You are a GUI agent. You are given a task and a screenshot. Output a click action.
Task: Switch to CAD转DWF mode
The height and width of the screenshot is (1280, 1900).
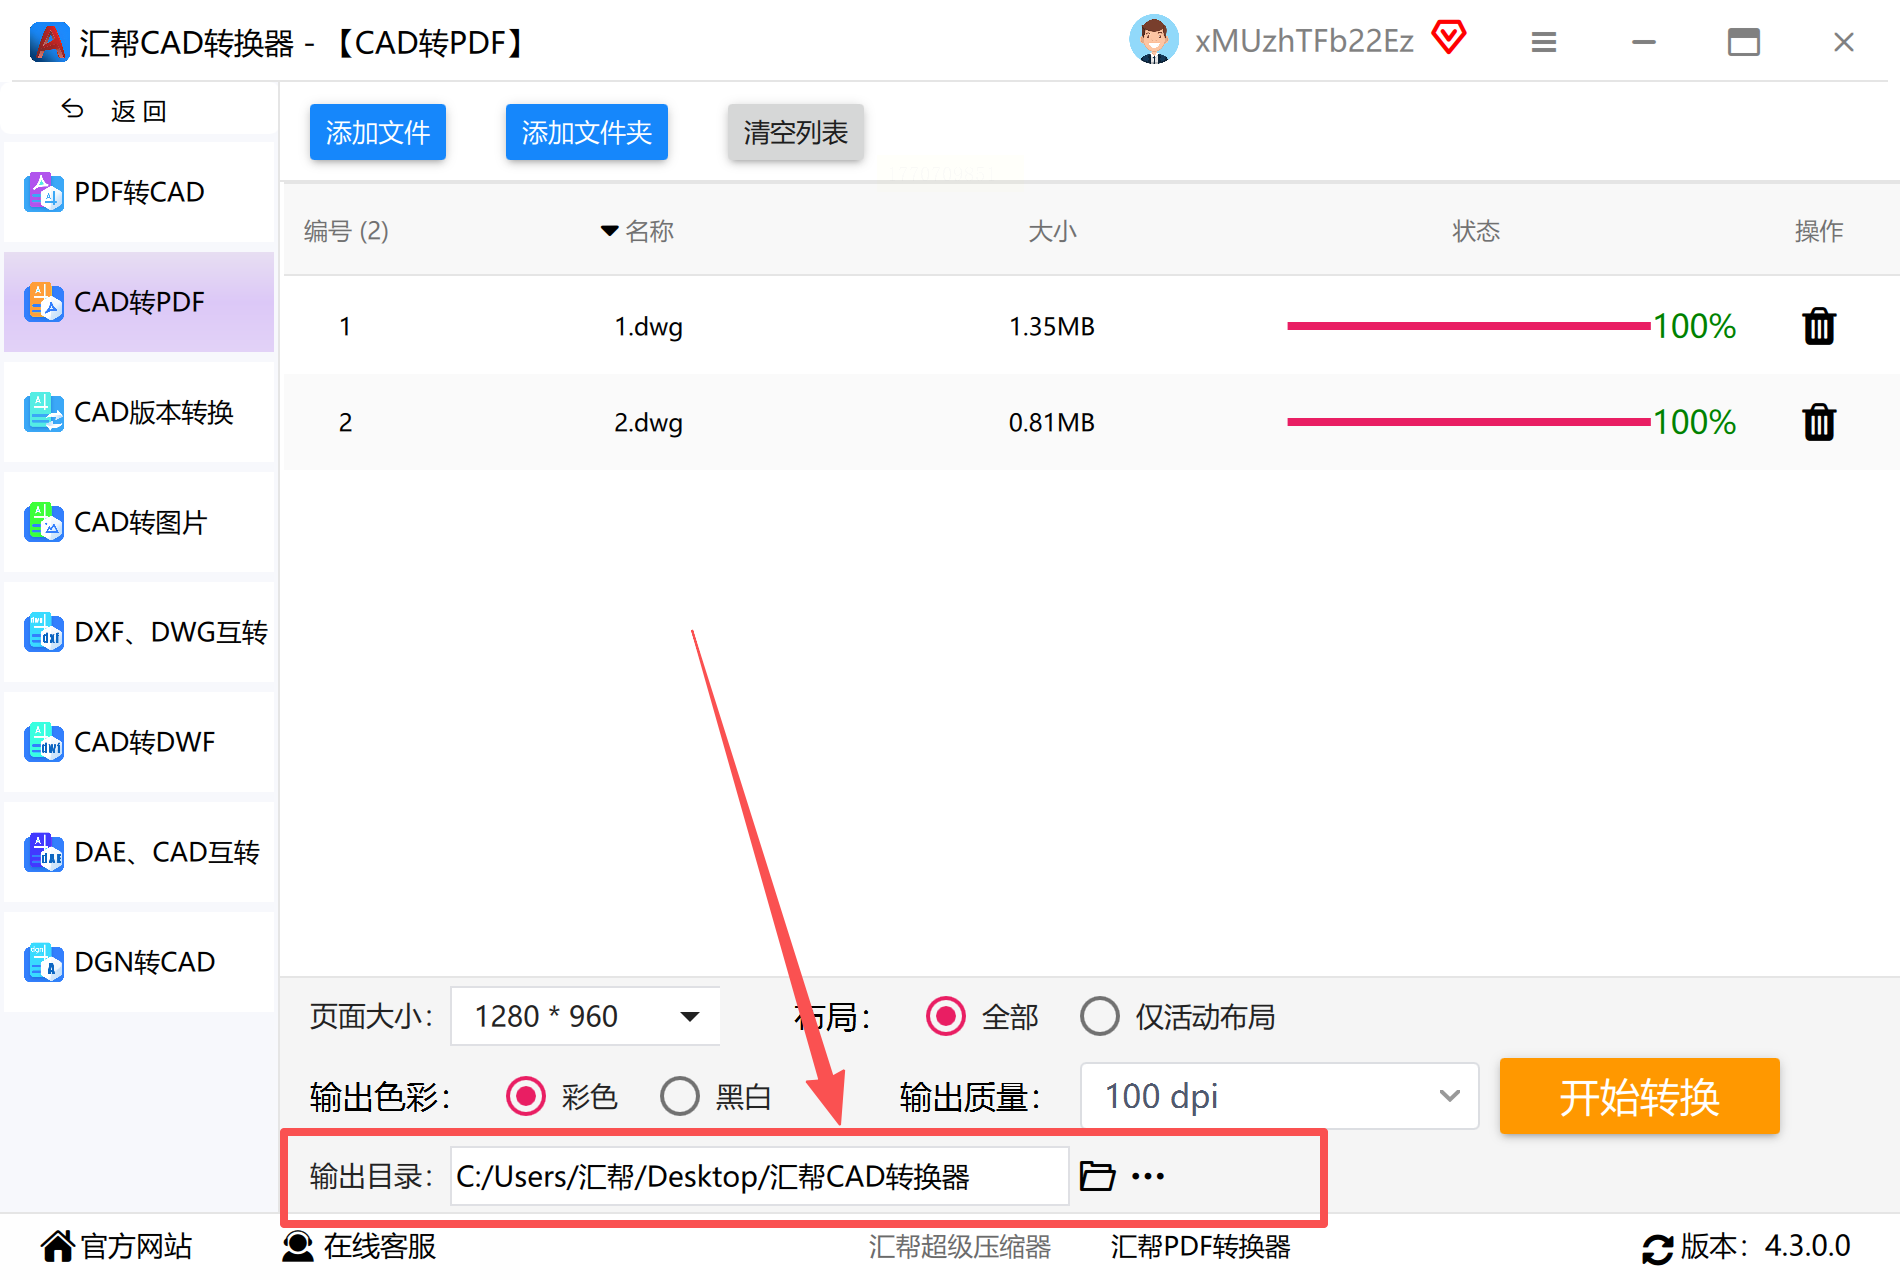tap(139, 742)
